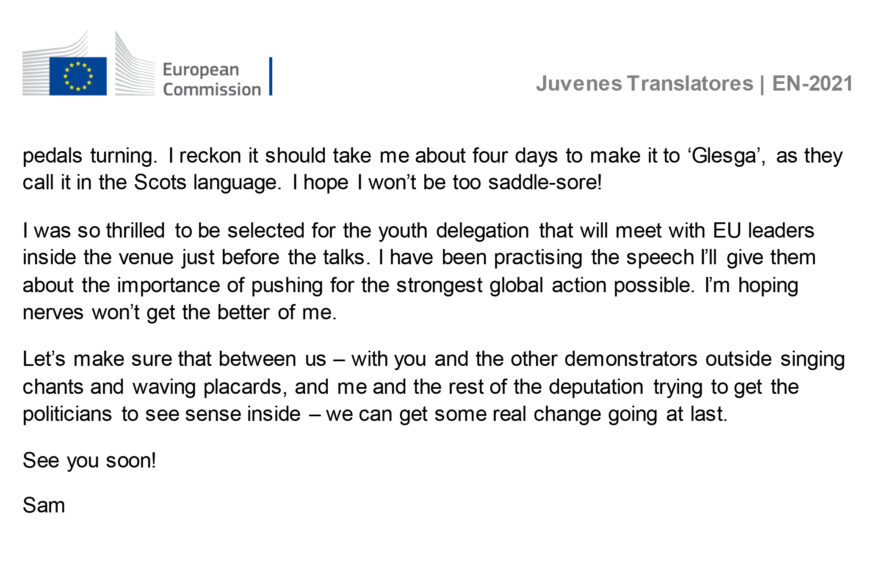896x570 pixels.
Task: Click the word 'deputation' in third paragraph
Action: point(596,387)
